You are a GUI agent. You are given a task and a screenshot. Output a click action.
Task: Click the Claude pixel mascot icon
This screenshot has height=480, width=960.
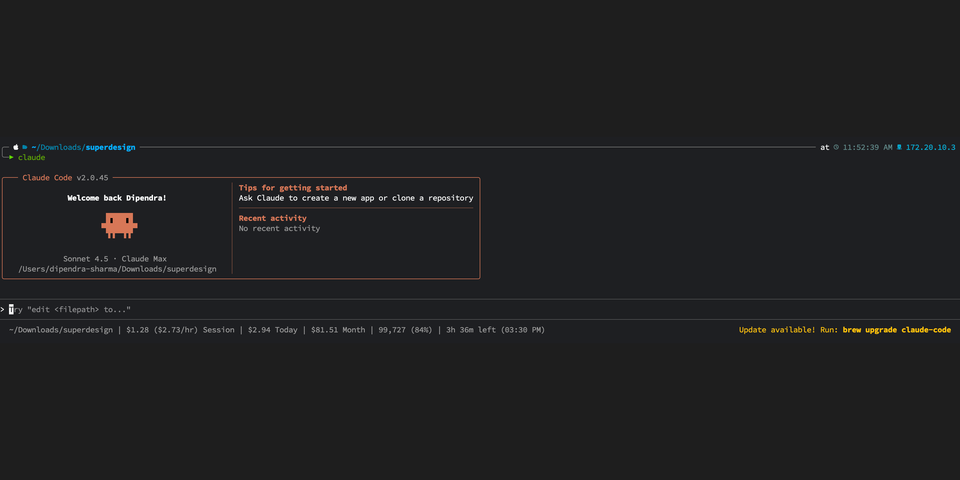click(x=119, y=225)
